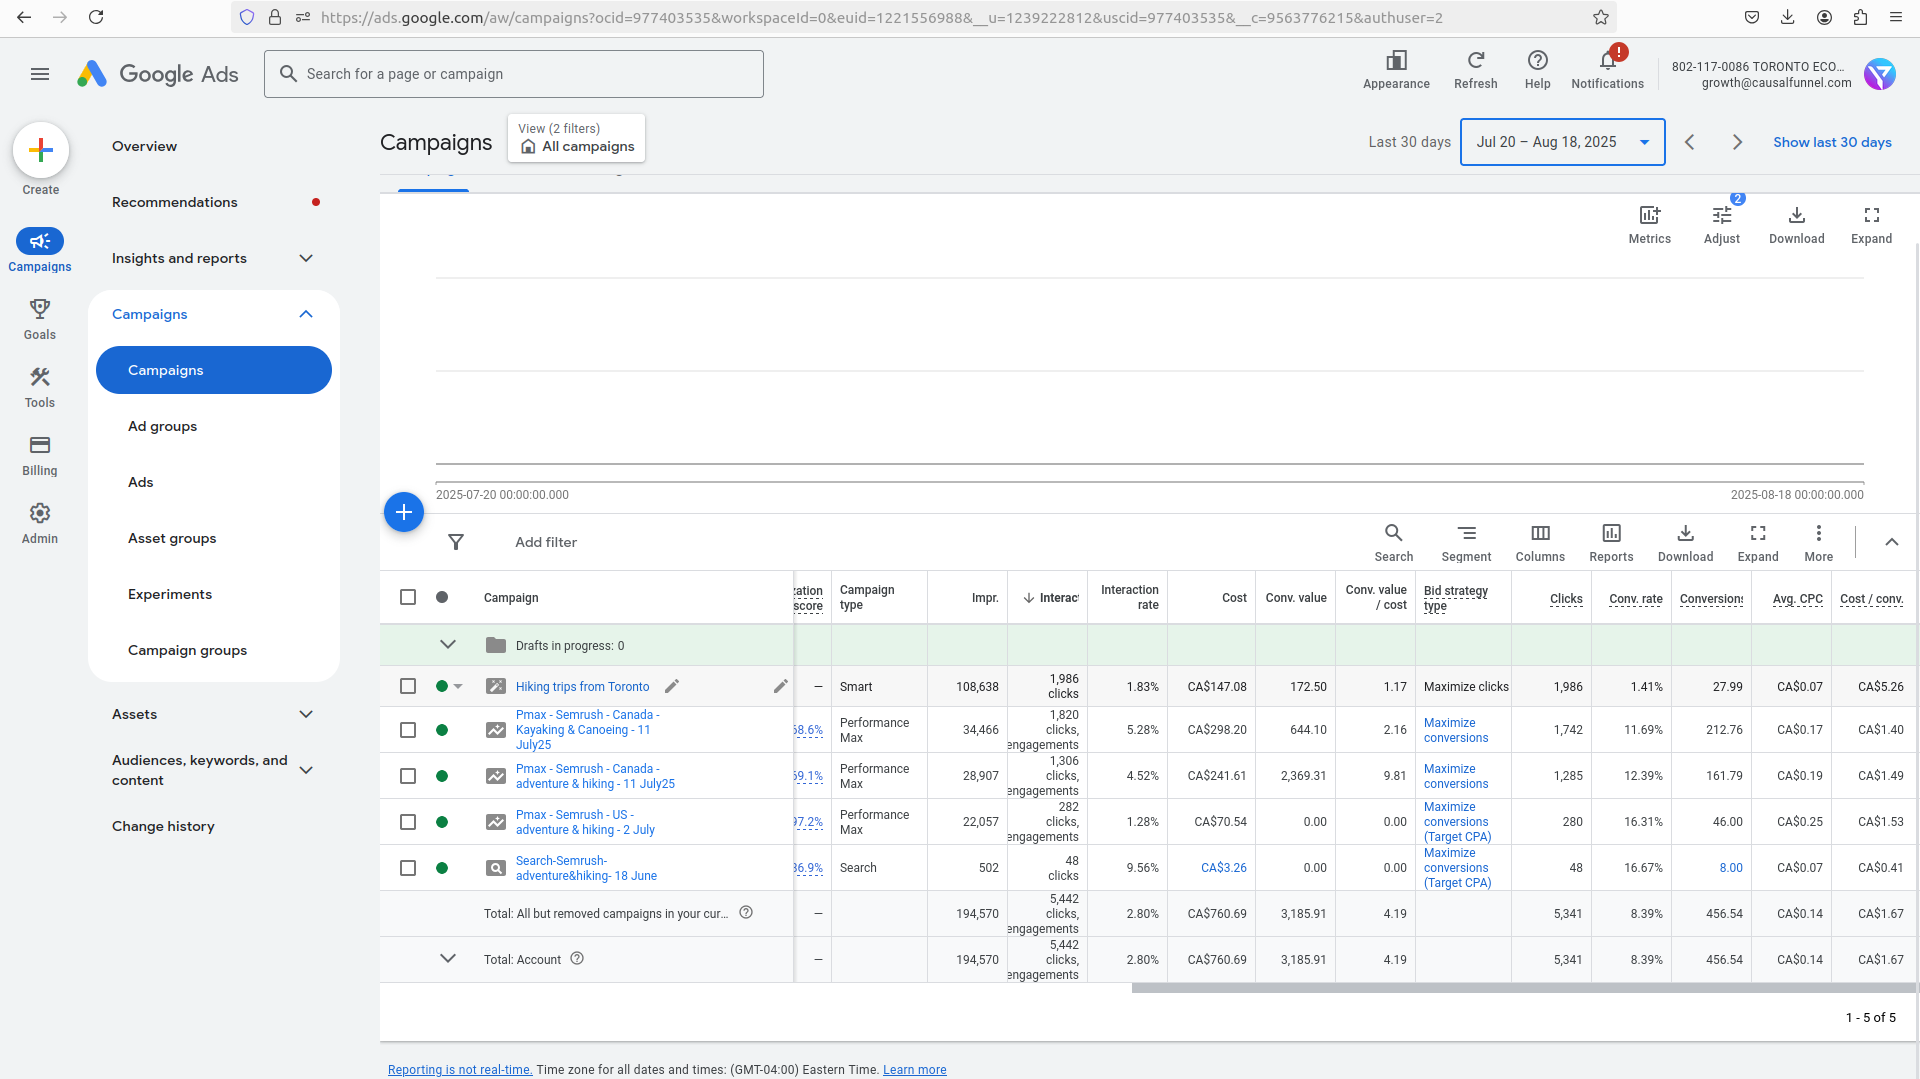Check adventure & hiking 11 July25 row
The height and width of the screenshot is (1079, 1920).
click(x=408, y=776)
